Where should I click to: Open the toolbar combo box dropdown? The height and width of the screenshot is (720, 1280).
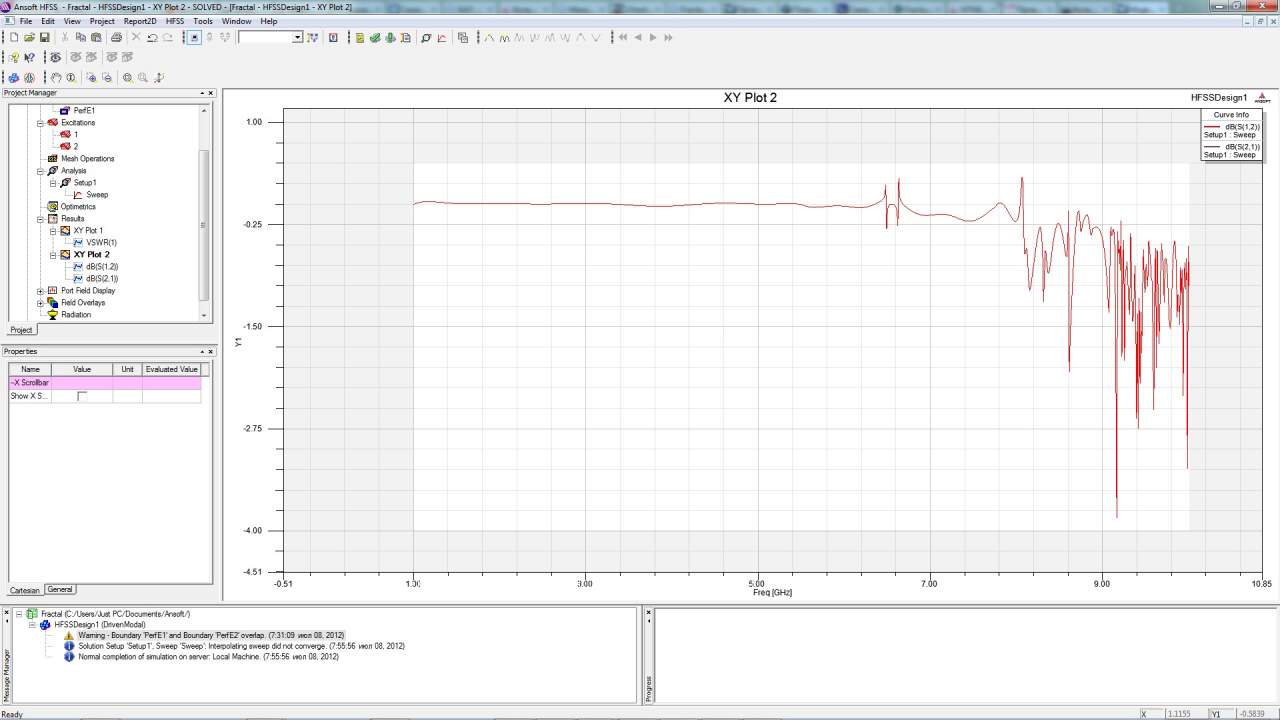click(297, 38)
